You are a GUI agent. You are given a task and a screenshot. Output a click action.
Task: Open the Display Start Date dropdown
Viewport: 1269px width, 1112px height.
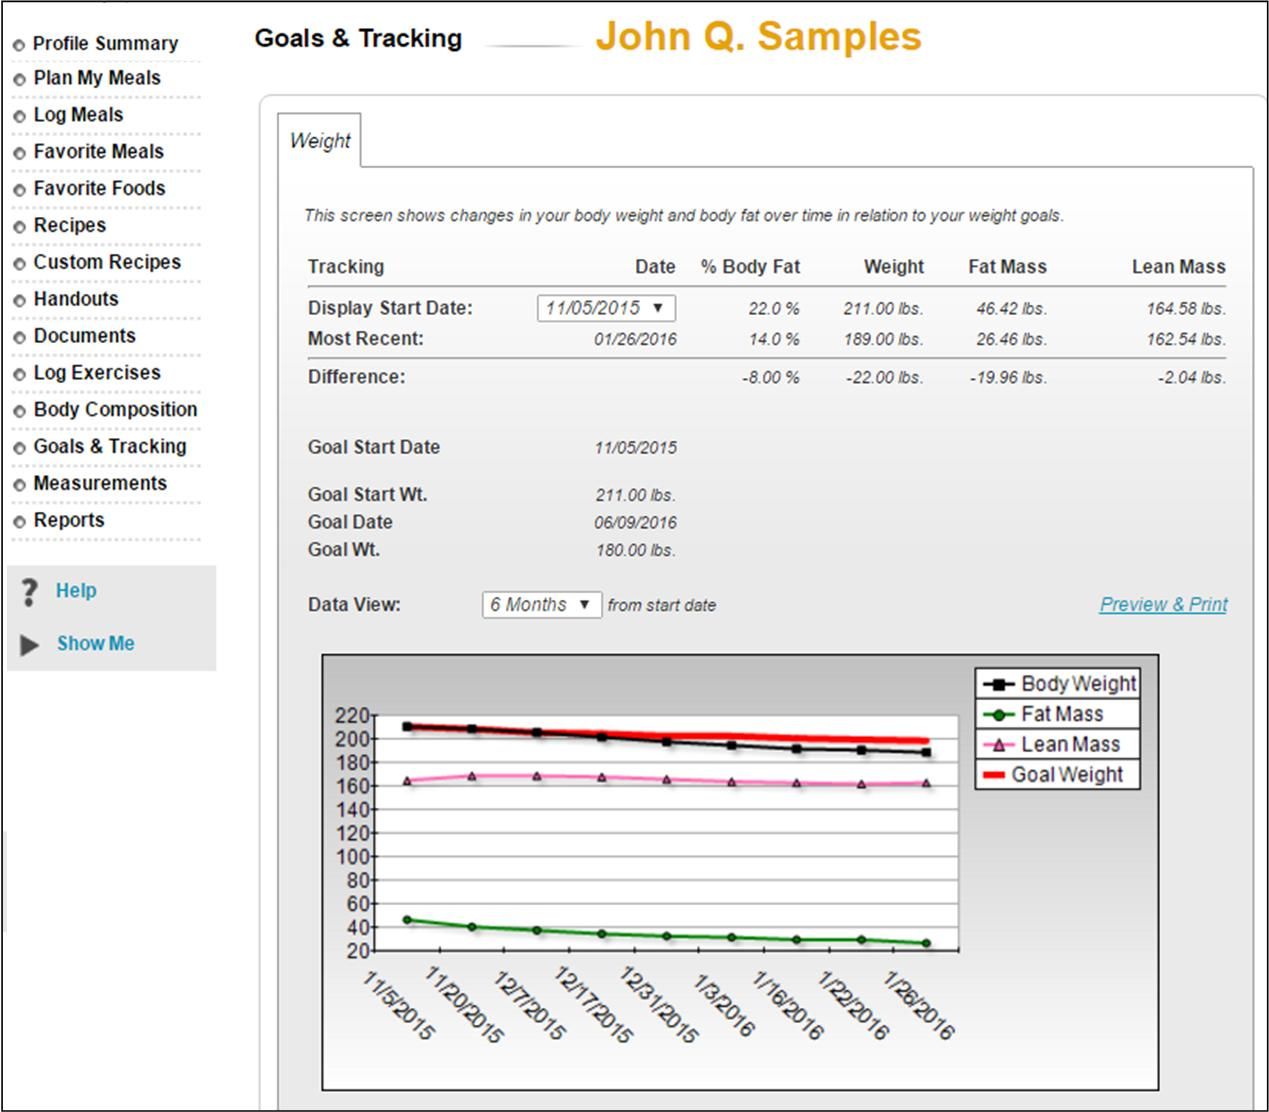[606, 308]
